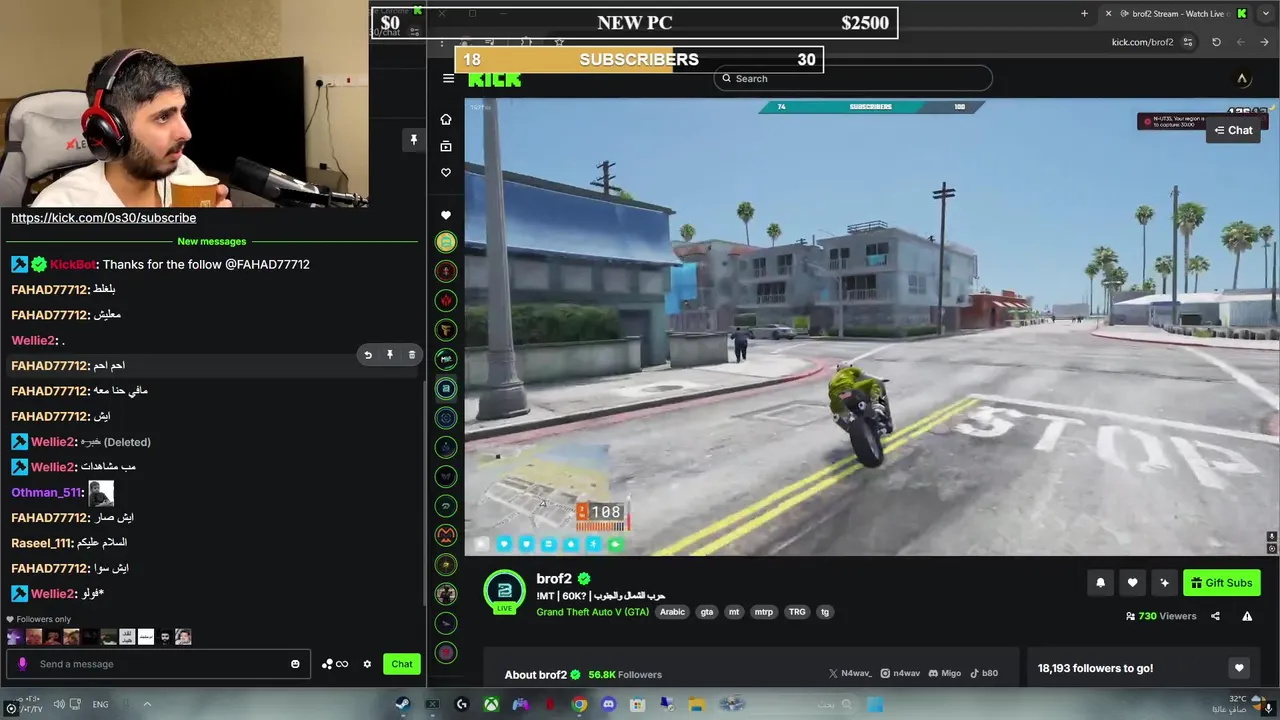Open Following heart outline in sidebar

pyautogui.click(x=446, y=173)
